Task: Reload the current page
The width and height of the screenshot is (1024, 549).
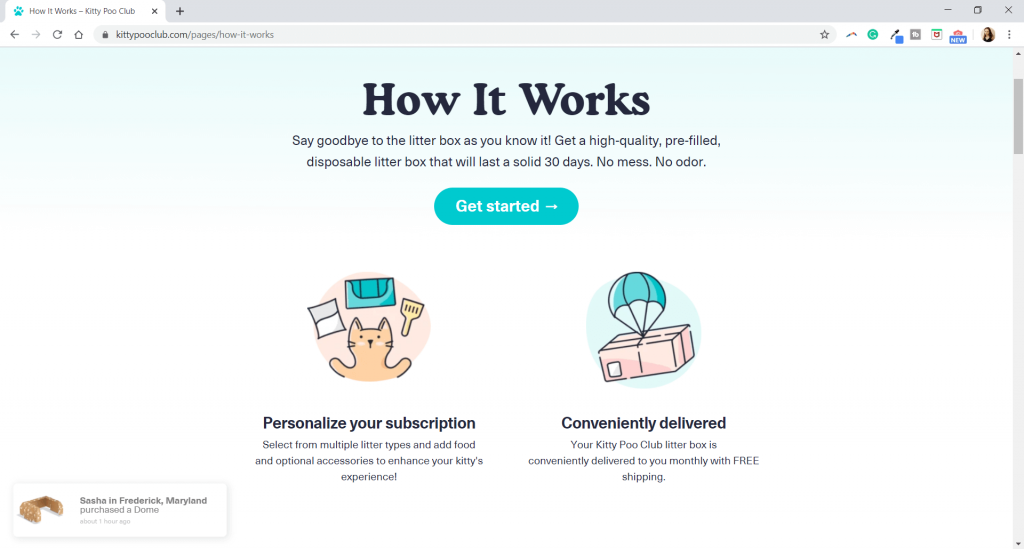Action: point(57,34)
